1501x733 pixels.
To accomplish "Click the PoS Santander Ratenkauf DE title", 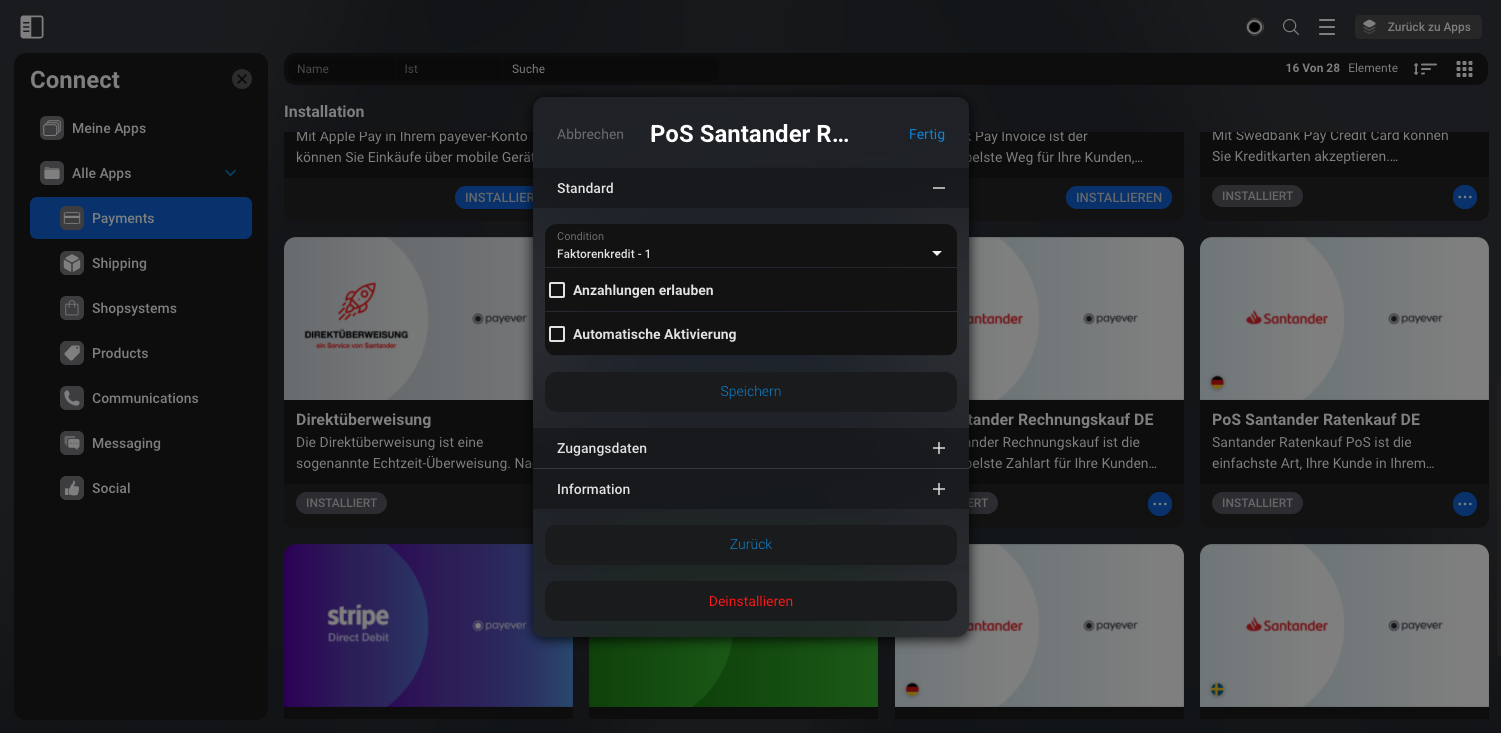I will point(1316,419).
